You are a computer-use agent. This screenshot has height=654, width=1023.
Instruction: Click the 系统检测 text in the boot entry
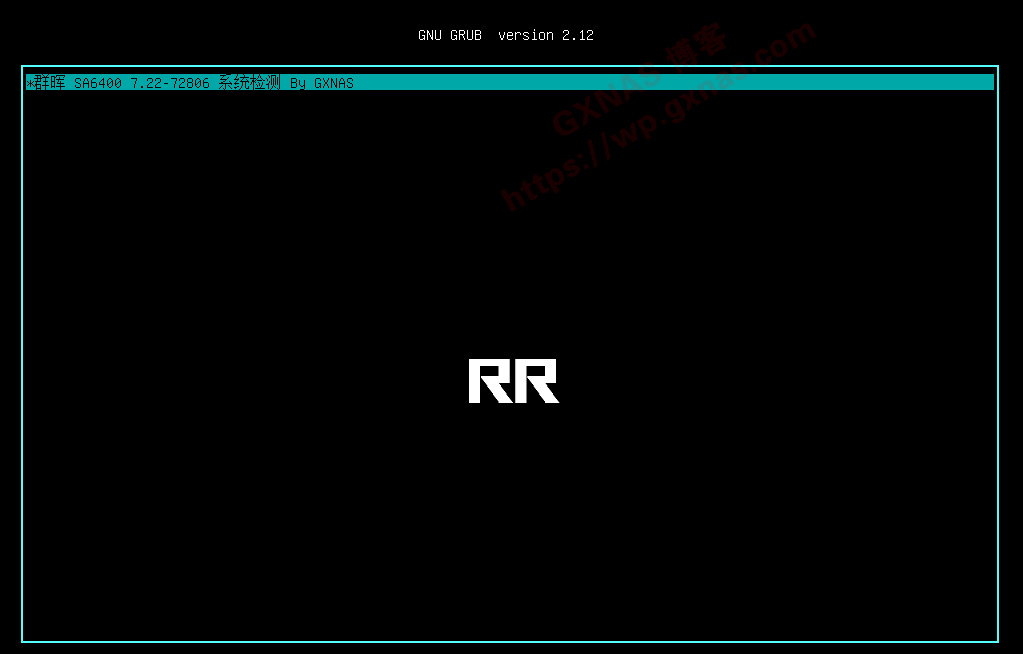tap(249, 83)
